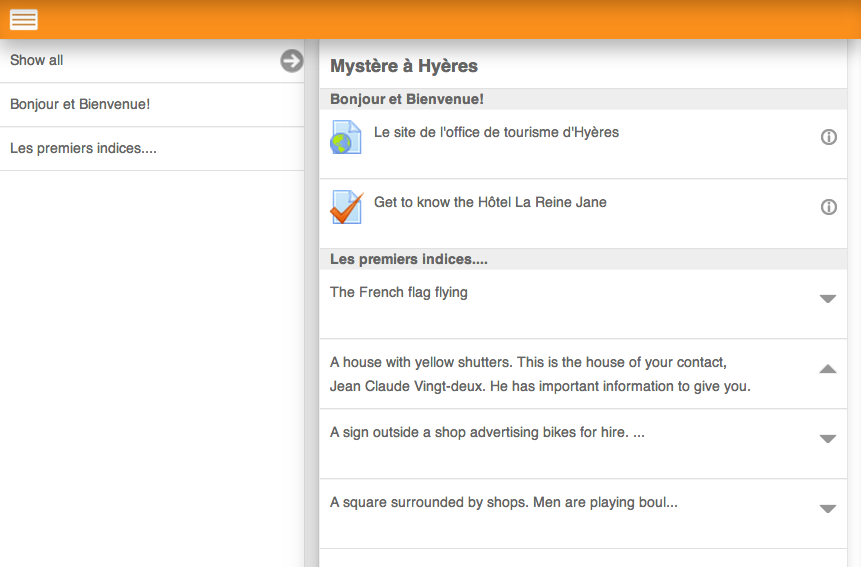Click the Jean Claude Vingt-deux house description
The width and height of the screenshot is (861, 567).
coord(540,374)
